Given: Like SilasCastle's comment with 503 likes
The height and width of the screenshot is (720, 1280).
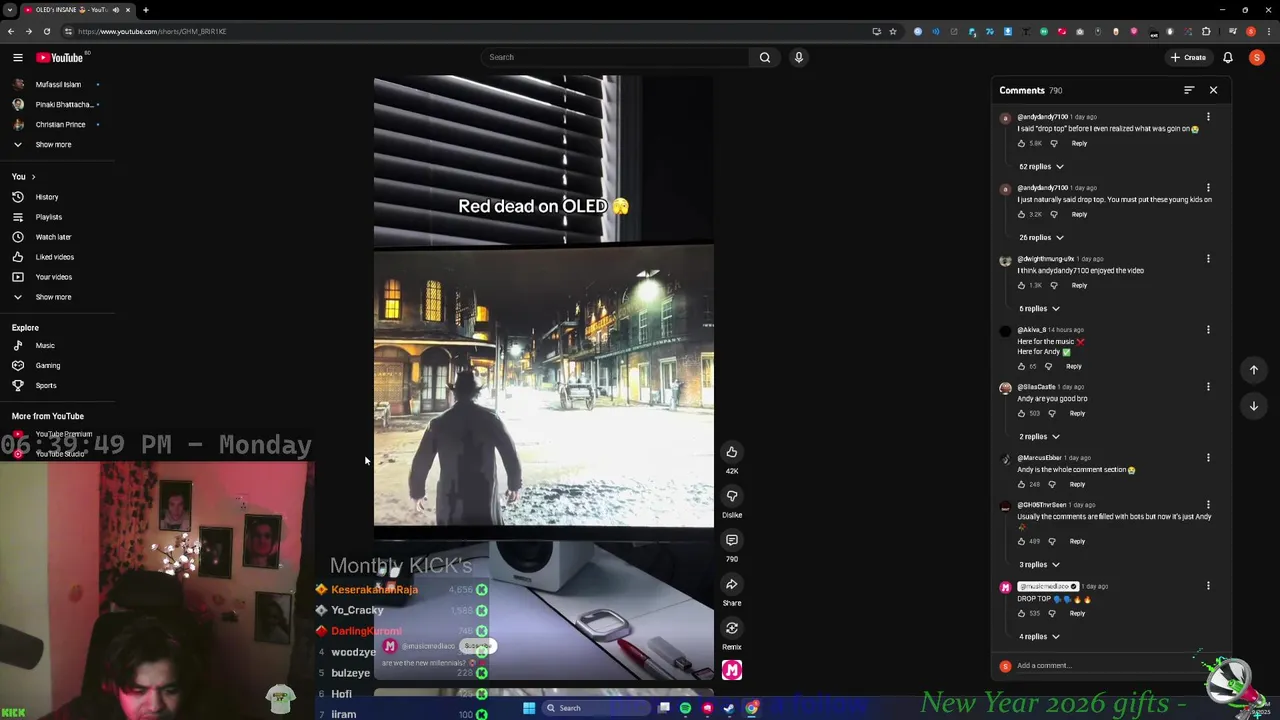Looking at the screenshot, I should [x=1021, y=413].
